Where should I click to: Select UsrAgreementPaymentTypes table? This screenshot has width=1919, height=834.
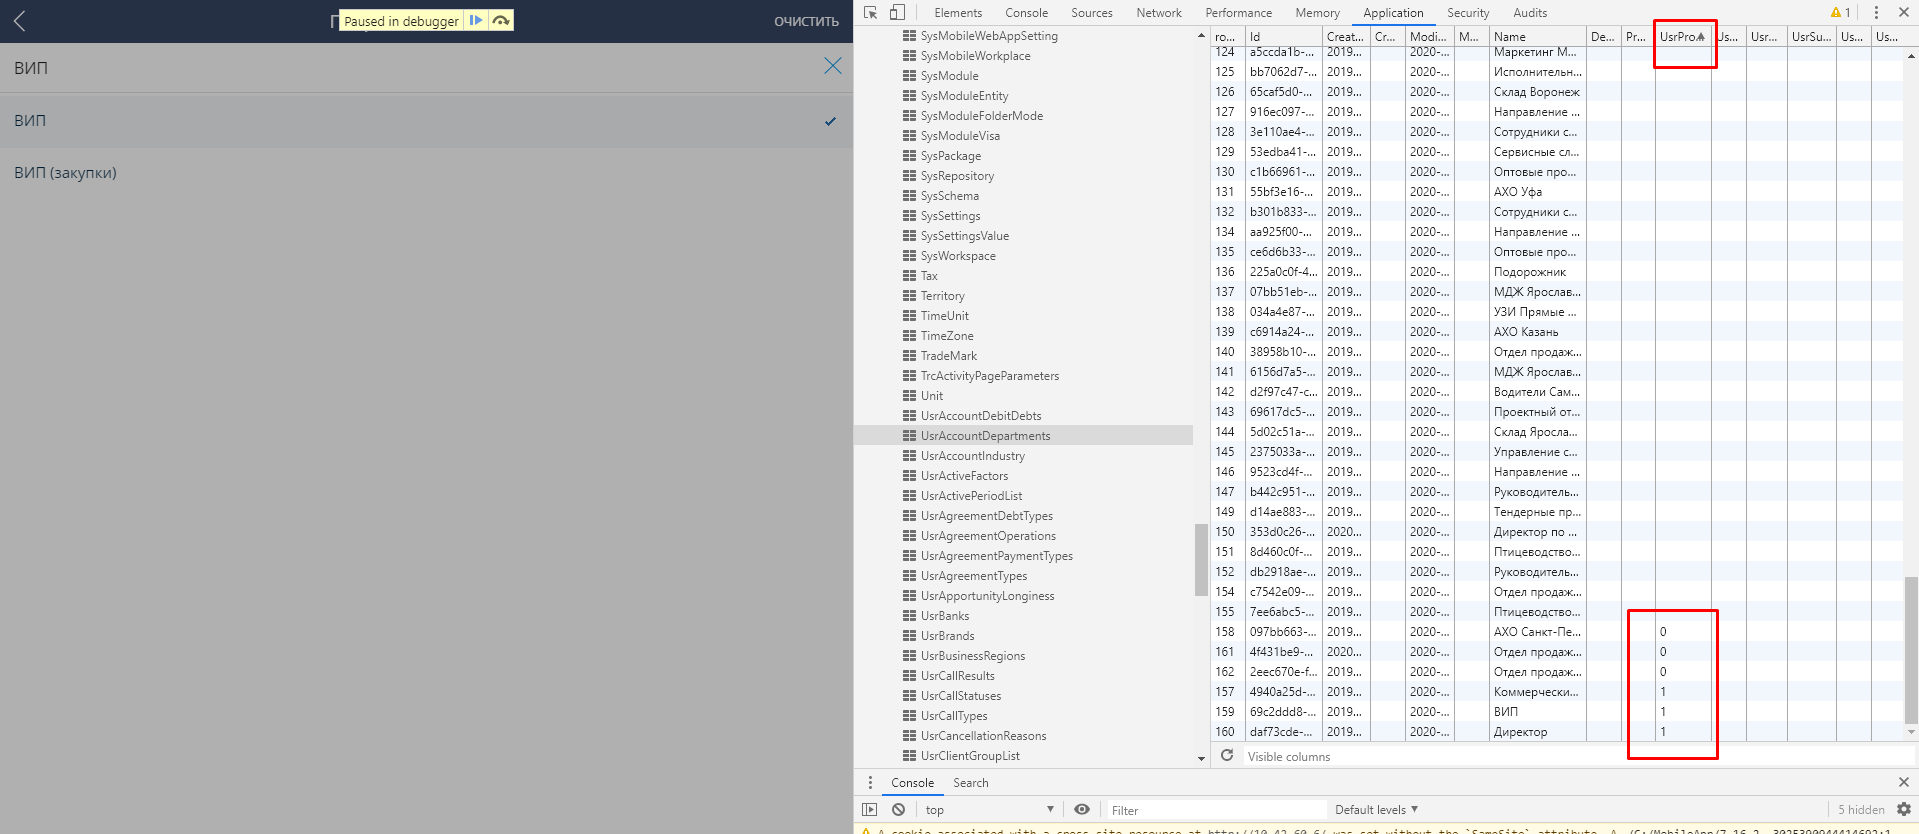tap(996, 556)
